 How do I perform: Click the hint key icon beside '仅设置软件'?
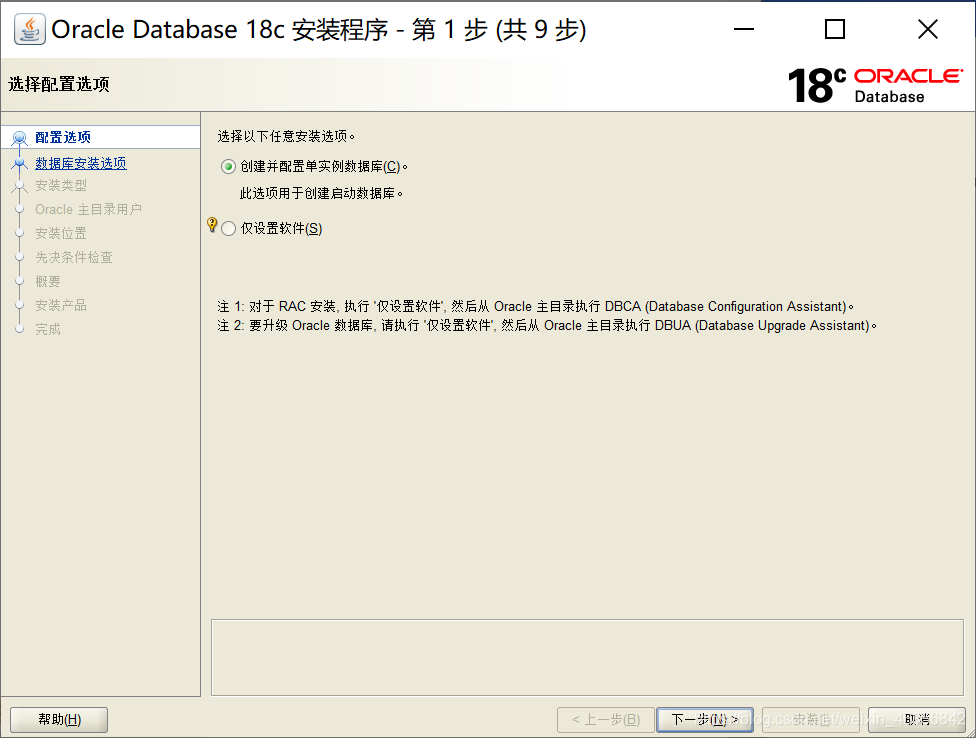(212, 225)
